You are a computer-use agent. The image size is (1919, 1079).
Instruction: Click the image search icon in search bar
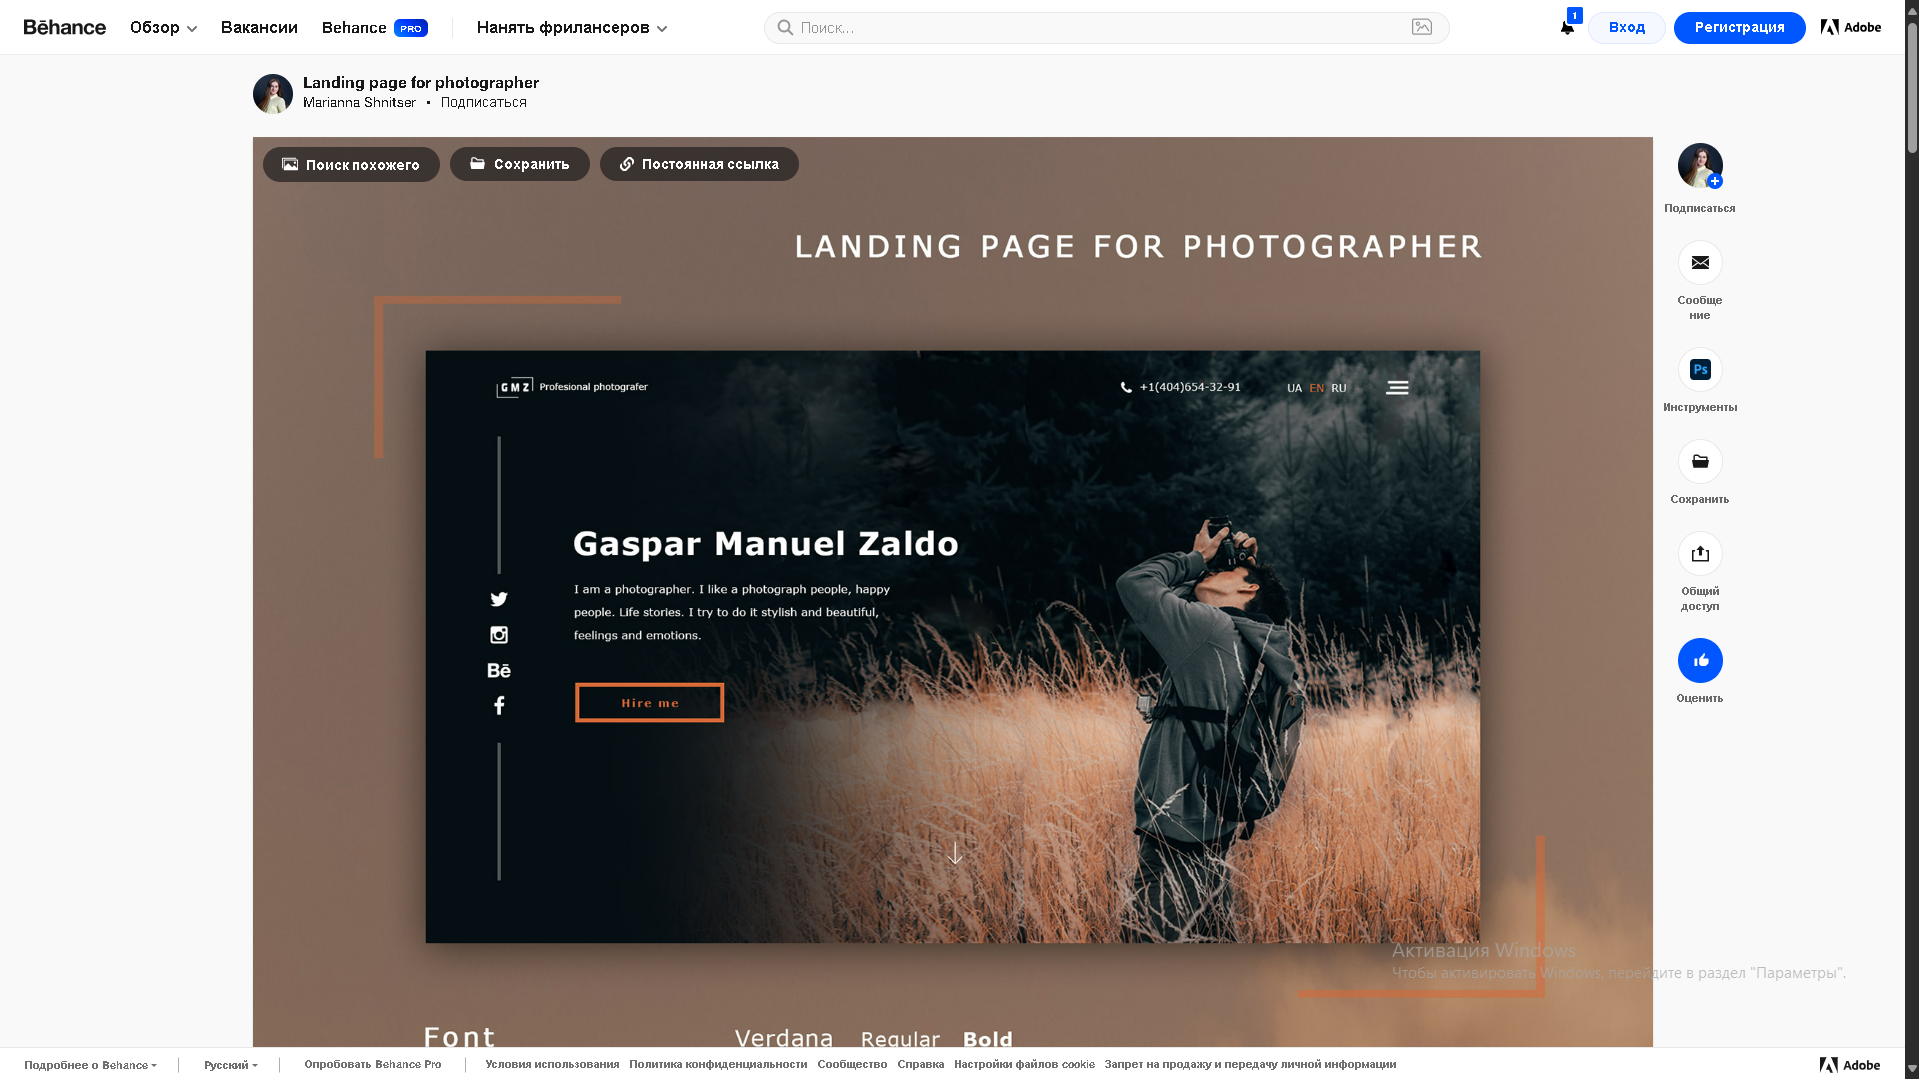click(1421, 27)
